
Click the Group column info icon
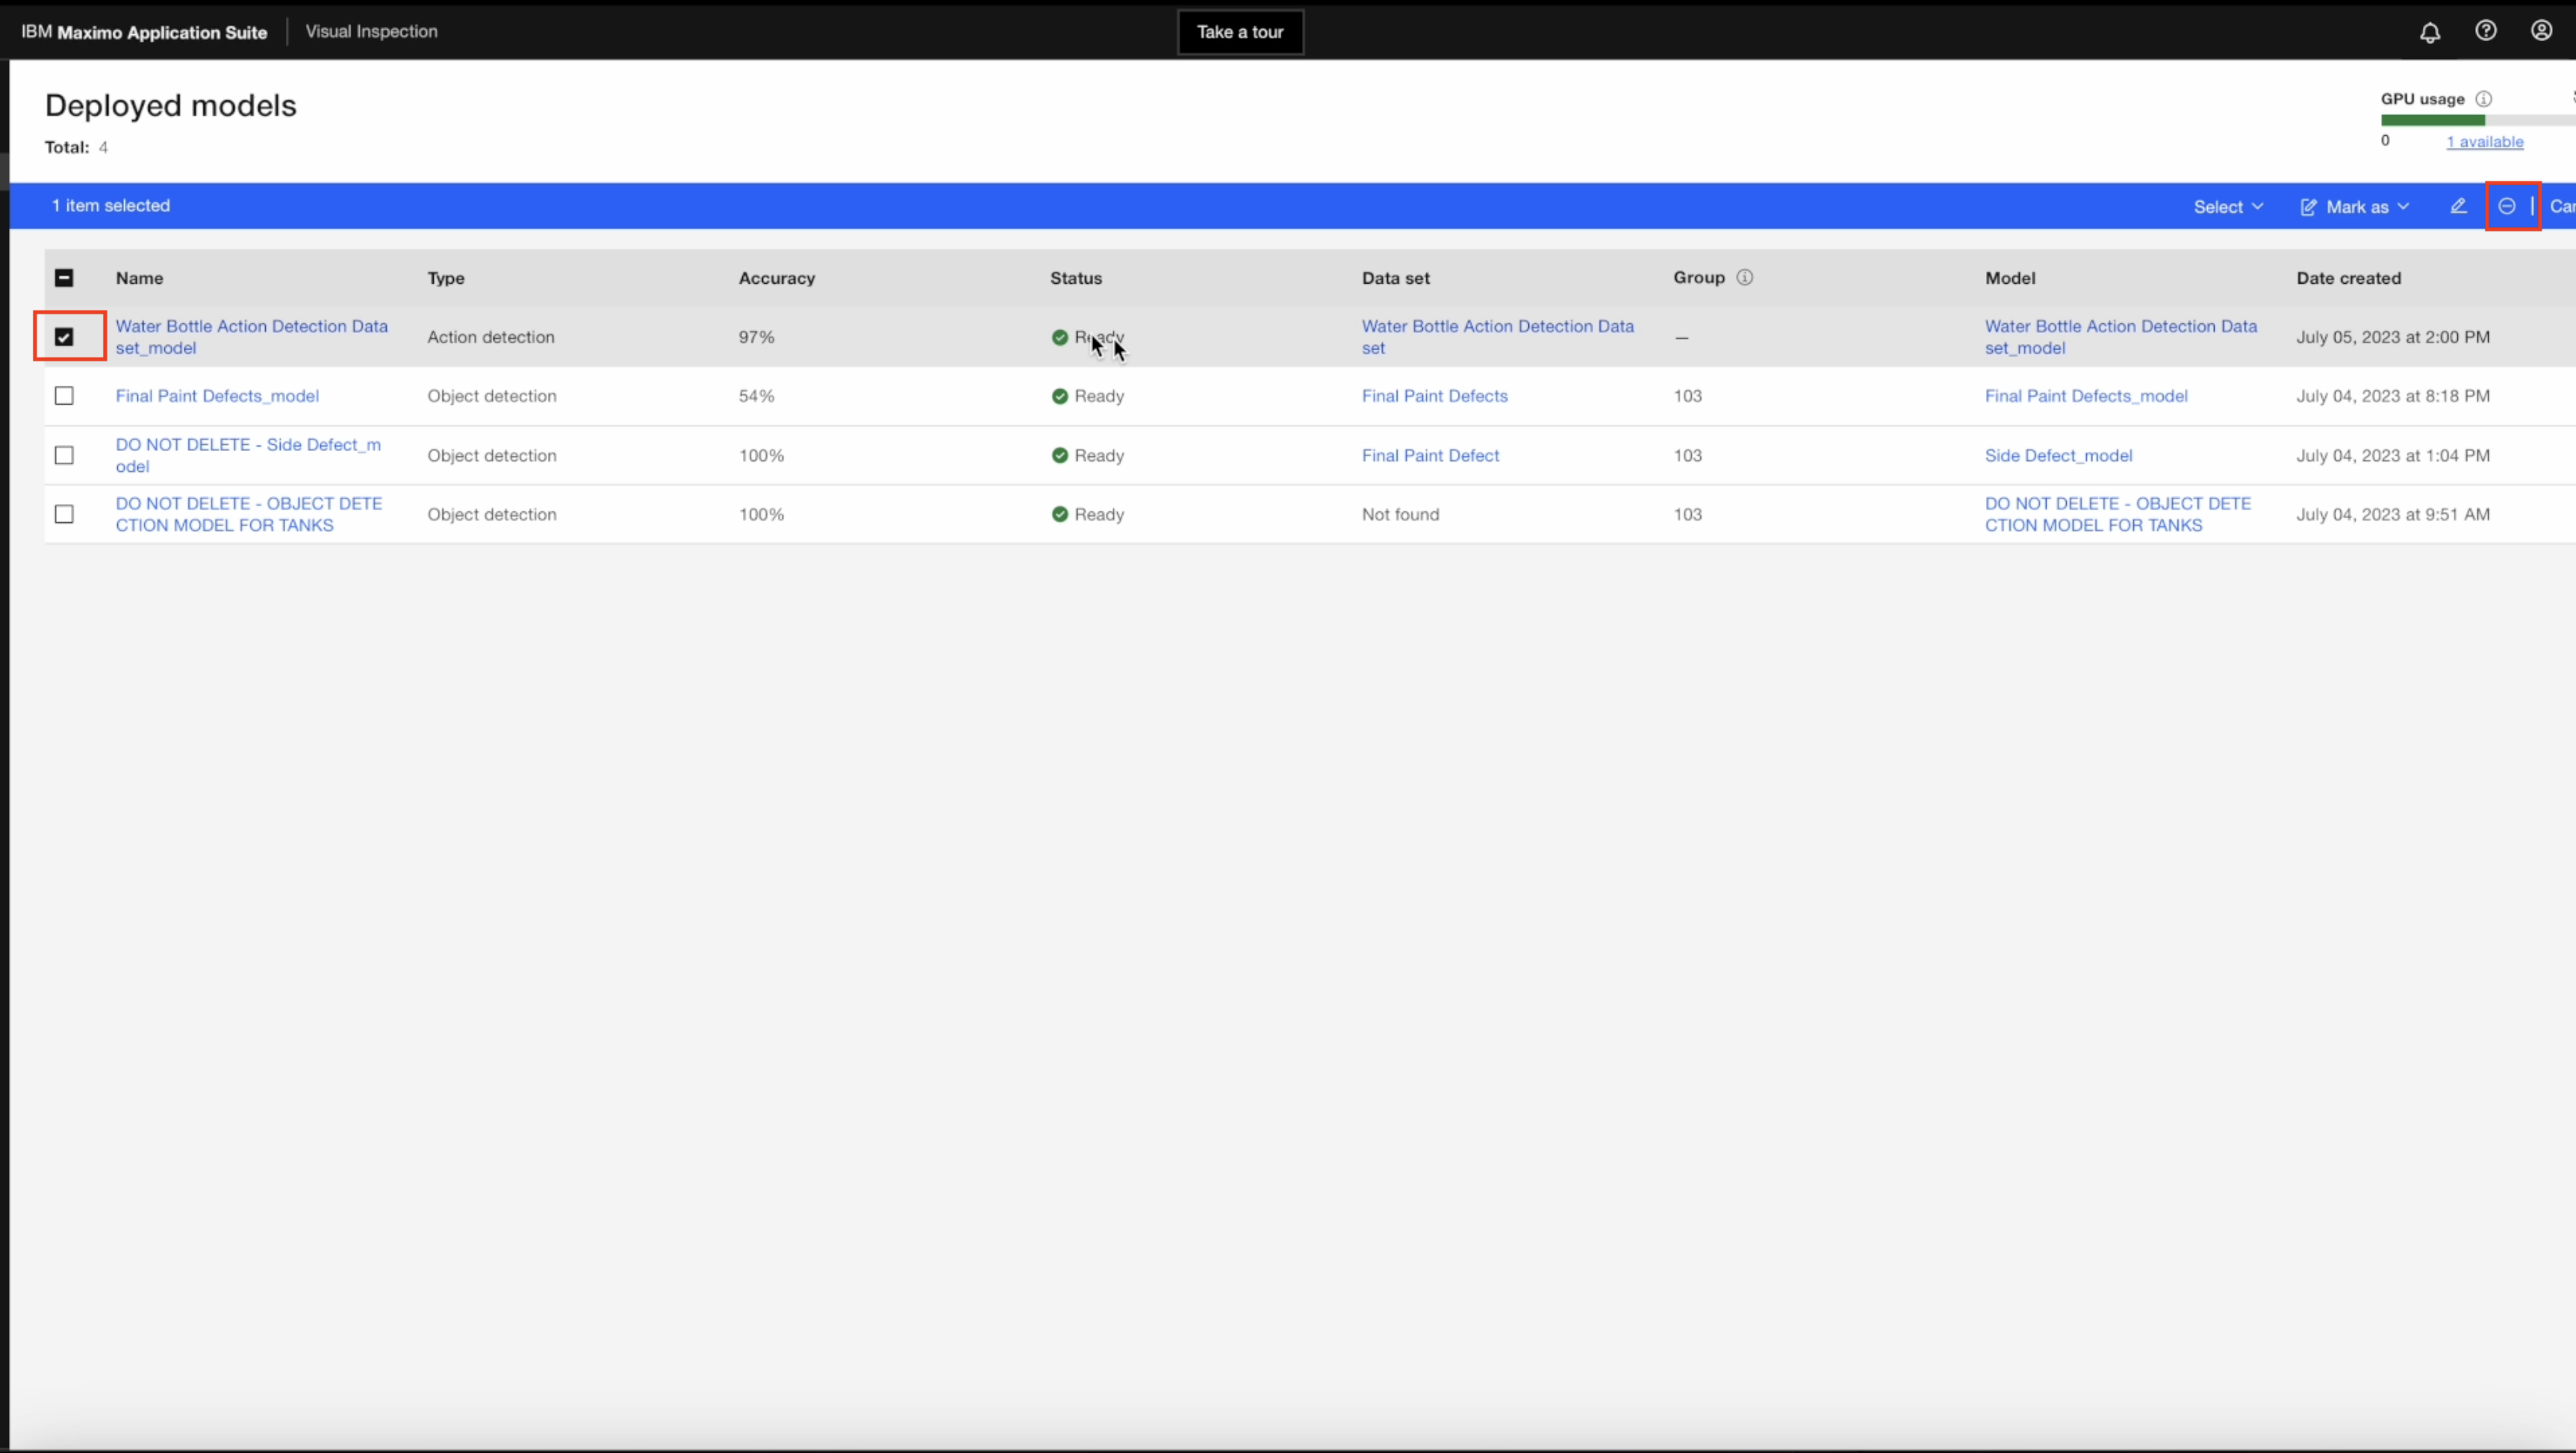[1745, 278]
